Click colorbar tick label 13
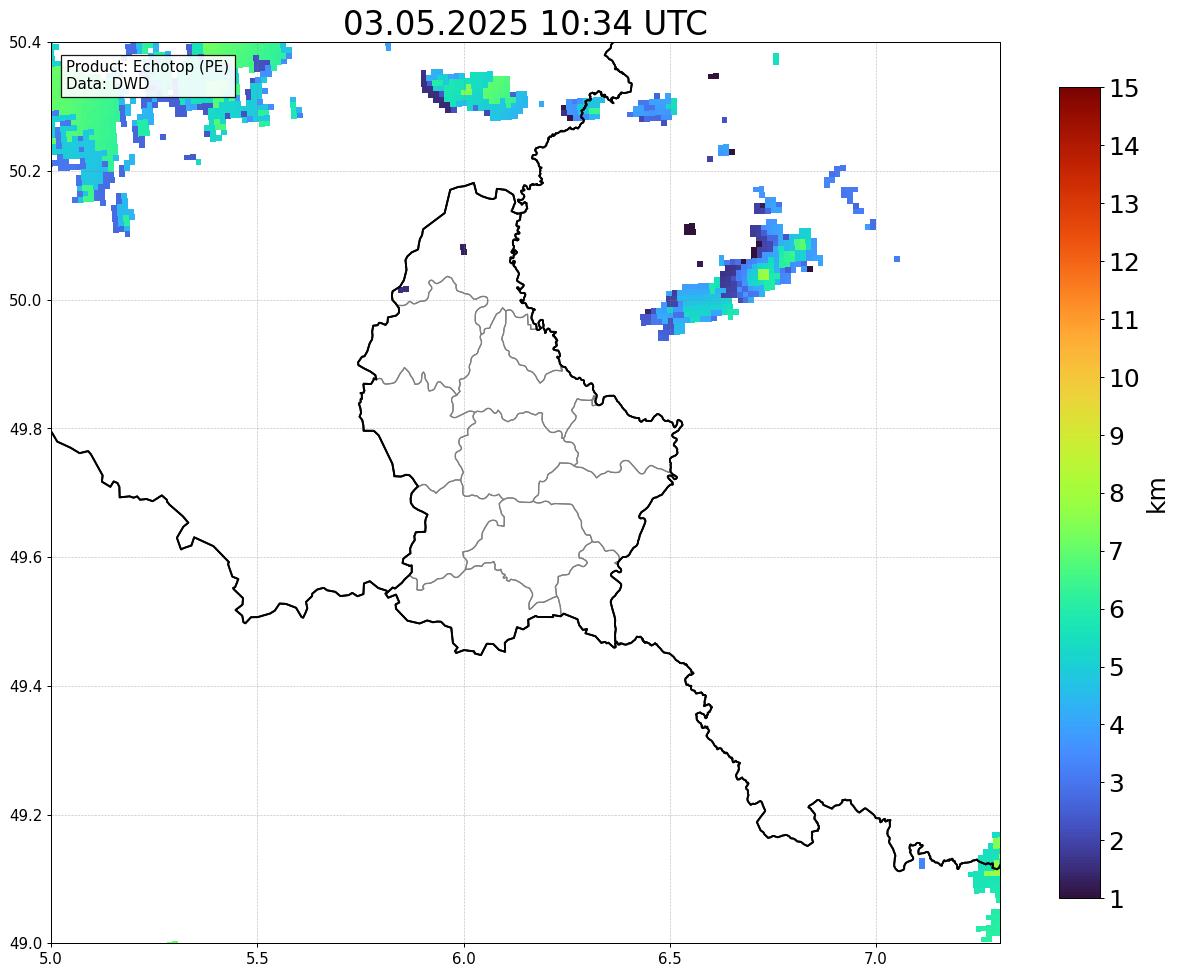 tap(1124, 204)
